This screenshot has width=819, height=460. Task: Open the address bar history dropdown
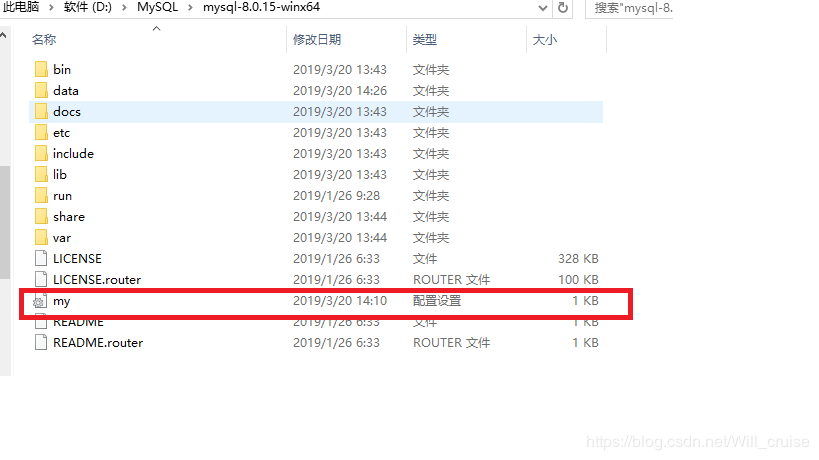(543, 8)
